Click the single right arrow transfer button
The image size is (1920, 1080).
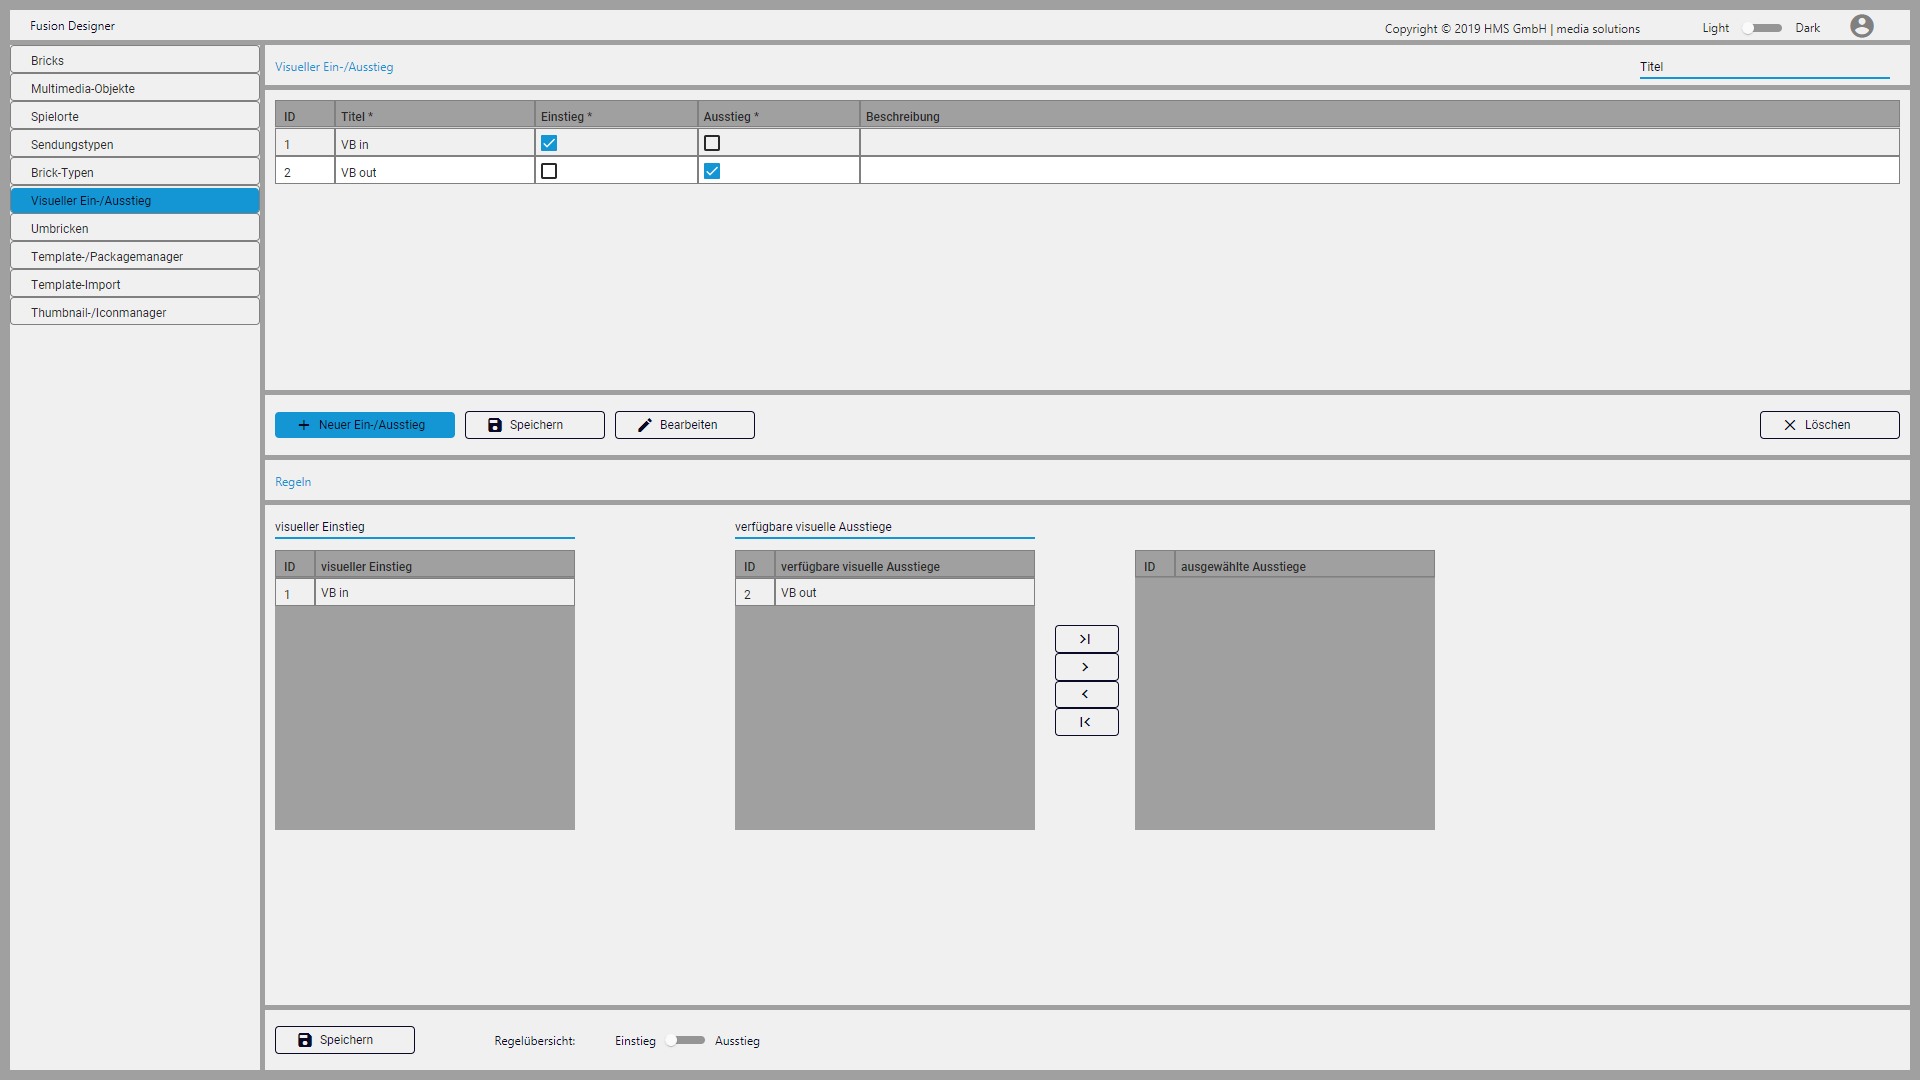1086,667
